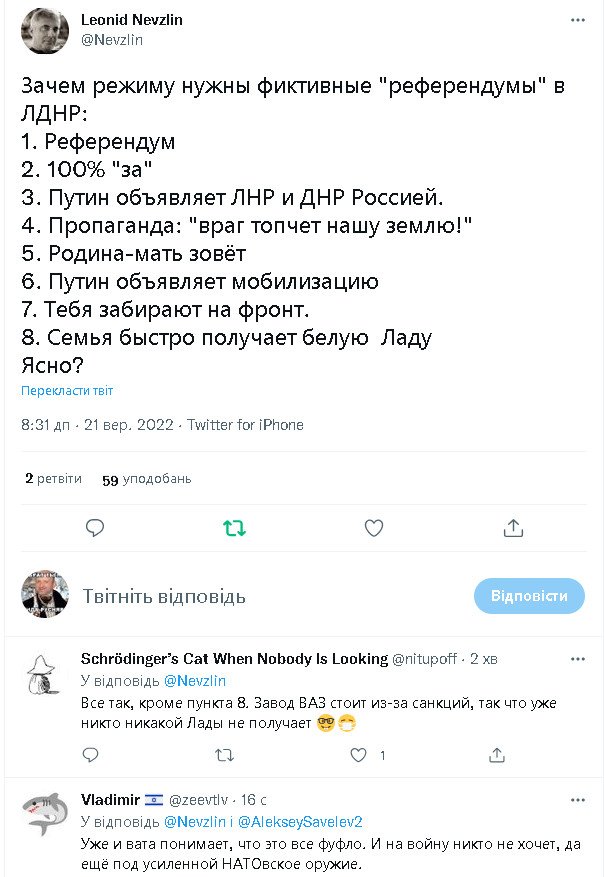Like Leonid Nevzlin's main tweet
The width and height of the screenshot is (604, 877).
373,527
